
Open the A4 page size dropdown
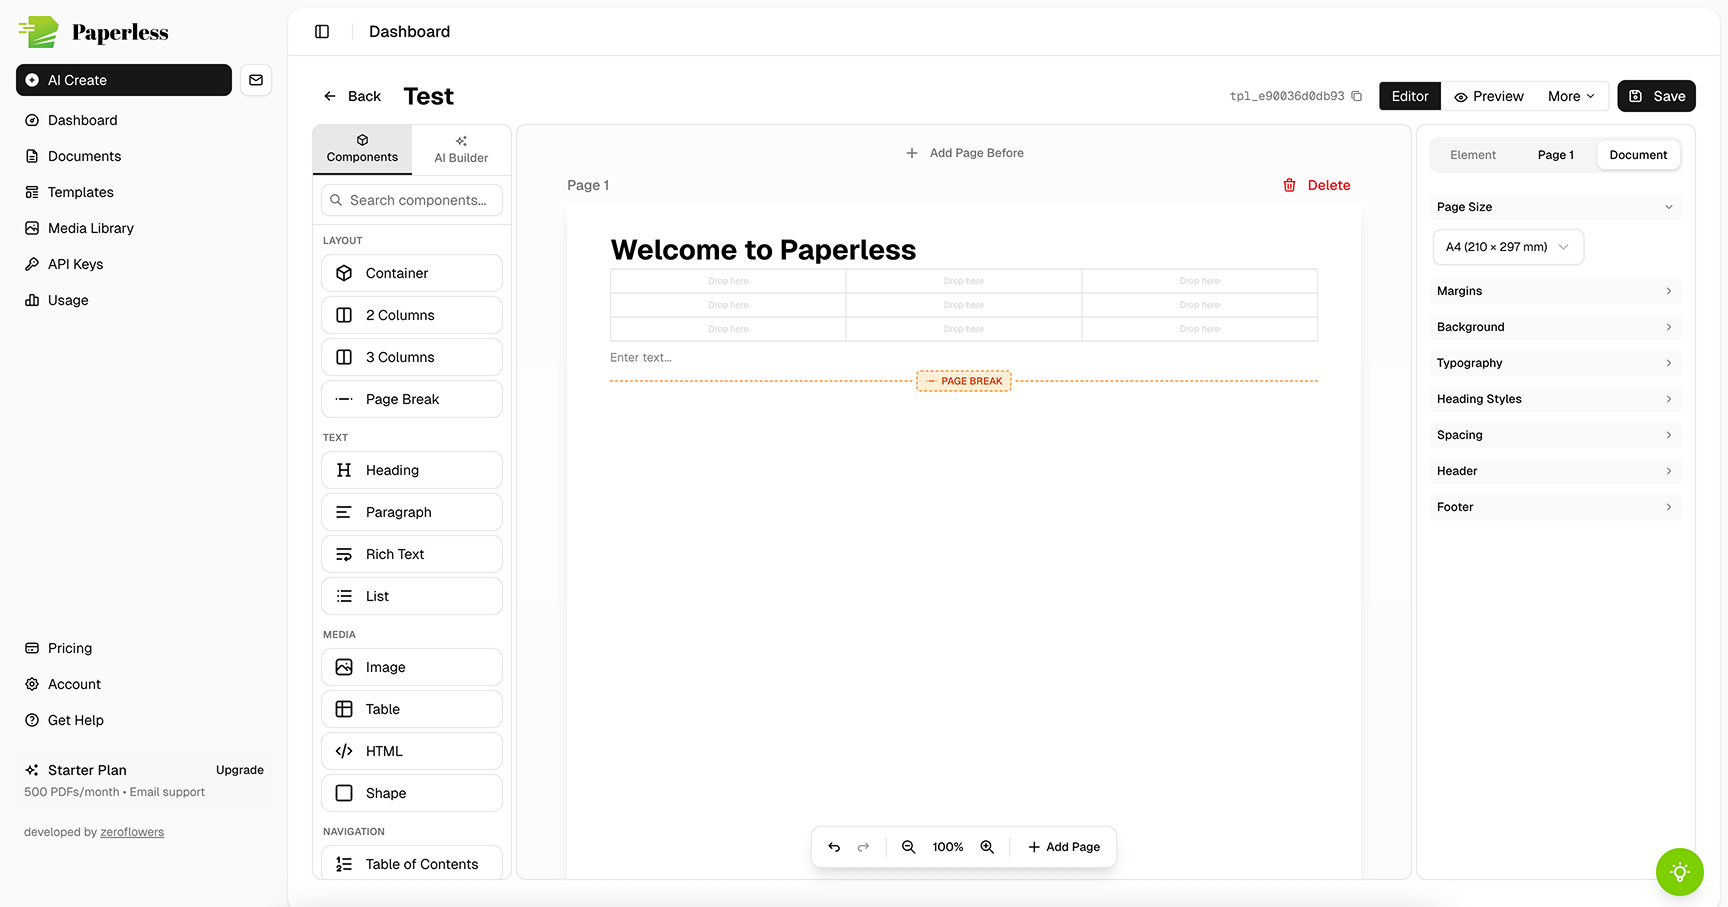(1507, 247)
